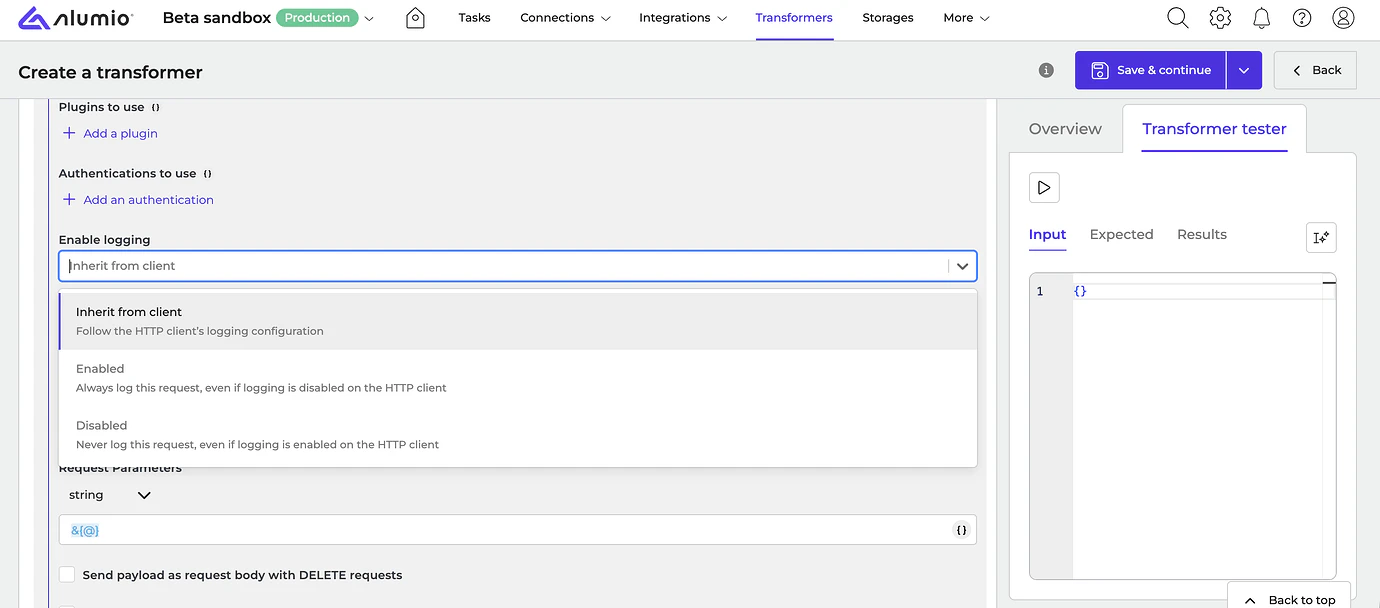
Task: Expand the More menu
Action: (966, 18)
